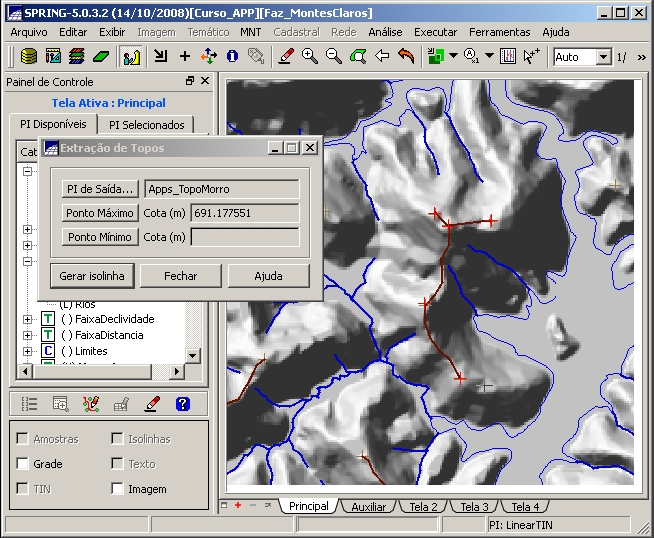This screenshot has width=654, height=538.
Task: Activate the zoom in magnifier tool
Action: (310, 57)
